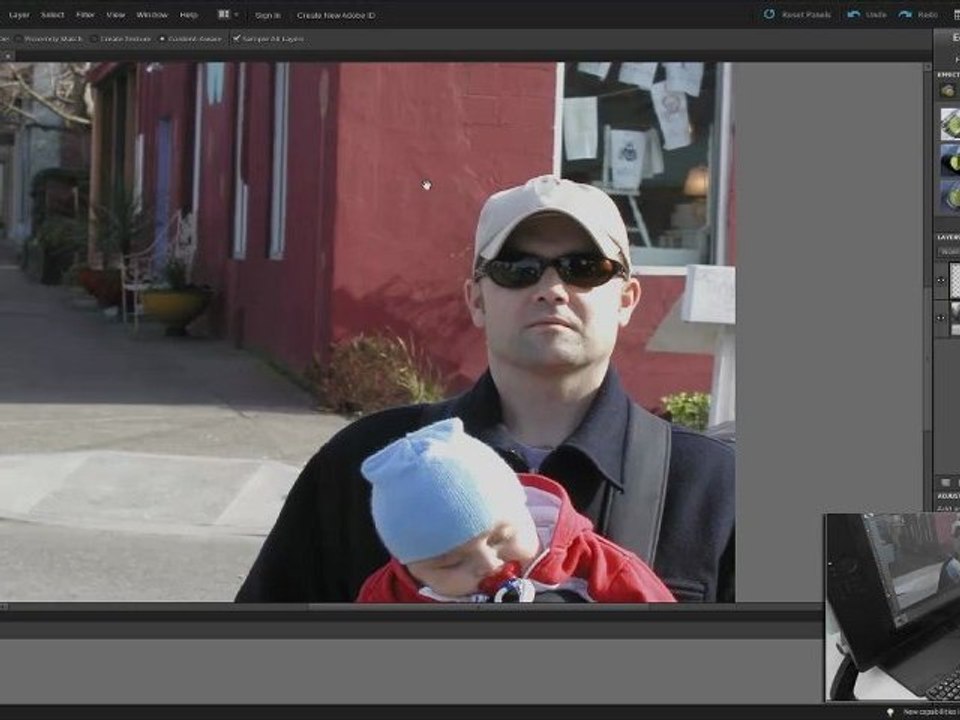
Task: Select the top transparent layer thumbnail
Action: (954, 280)
